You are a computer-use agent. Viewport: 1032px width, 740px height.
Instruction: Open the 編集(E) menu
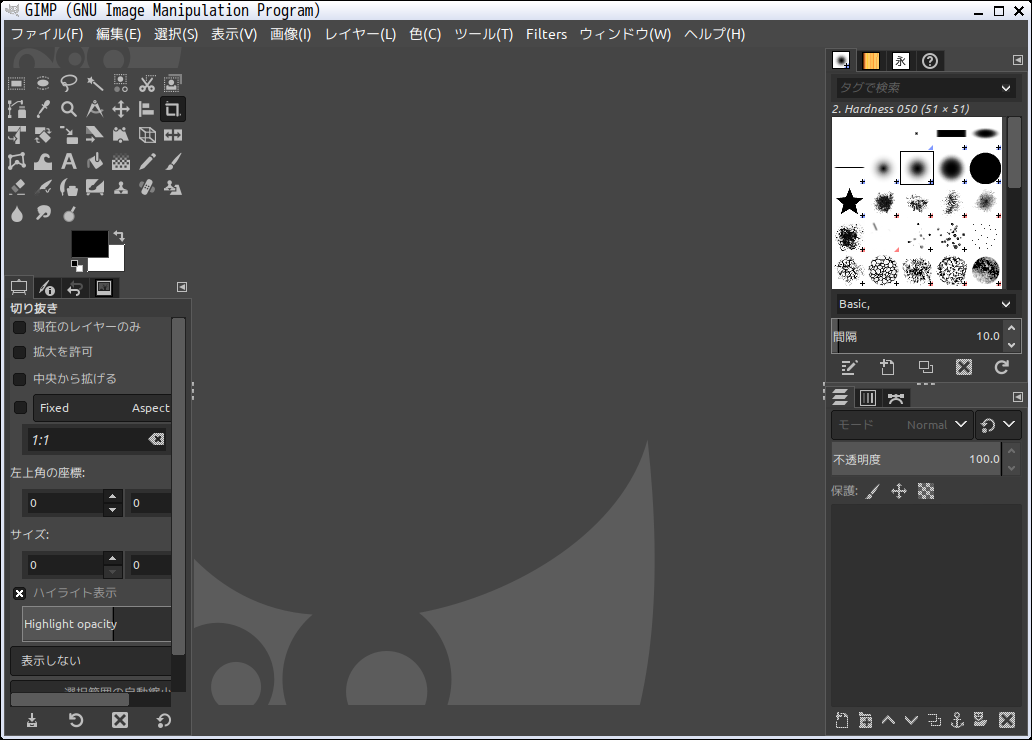pos(118,34)
